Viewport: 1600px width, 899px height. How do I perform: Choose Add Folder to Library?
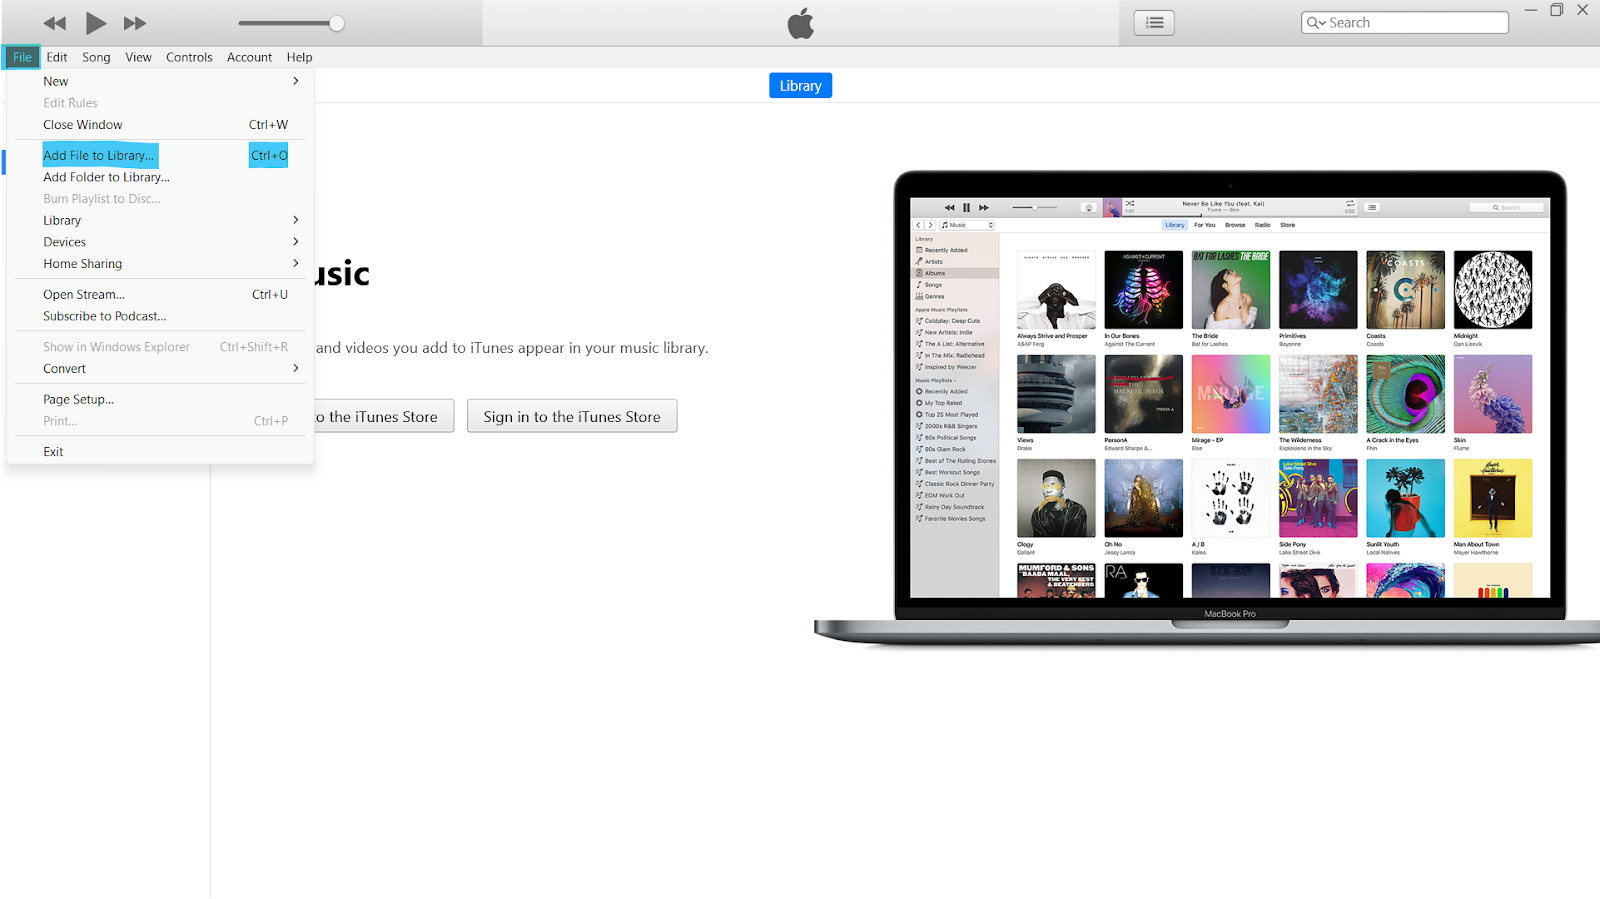point(106,177)
